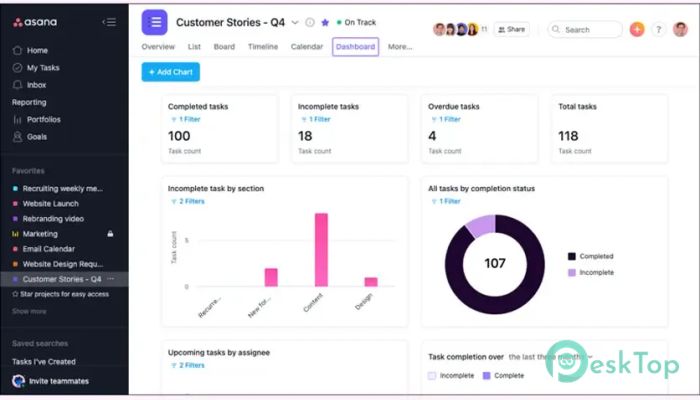Click the Complete legend swatch in Task completion

click(x=487, y=376)
